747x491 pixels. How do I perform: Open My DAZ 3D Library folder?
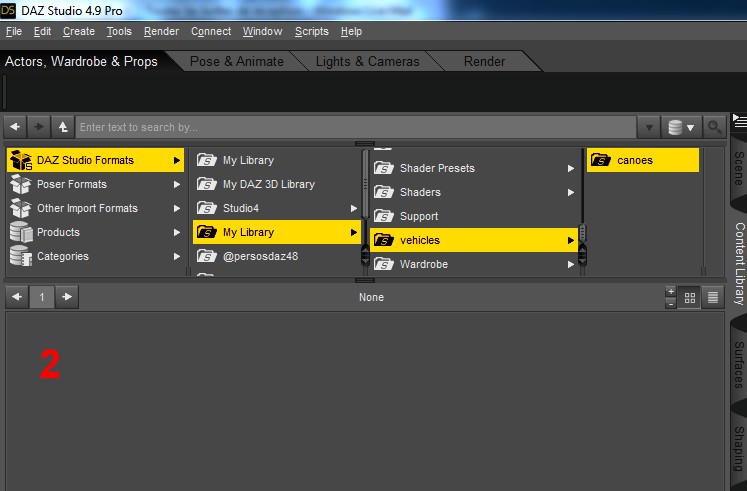point(276,184)
